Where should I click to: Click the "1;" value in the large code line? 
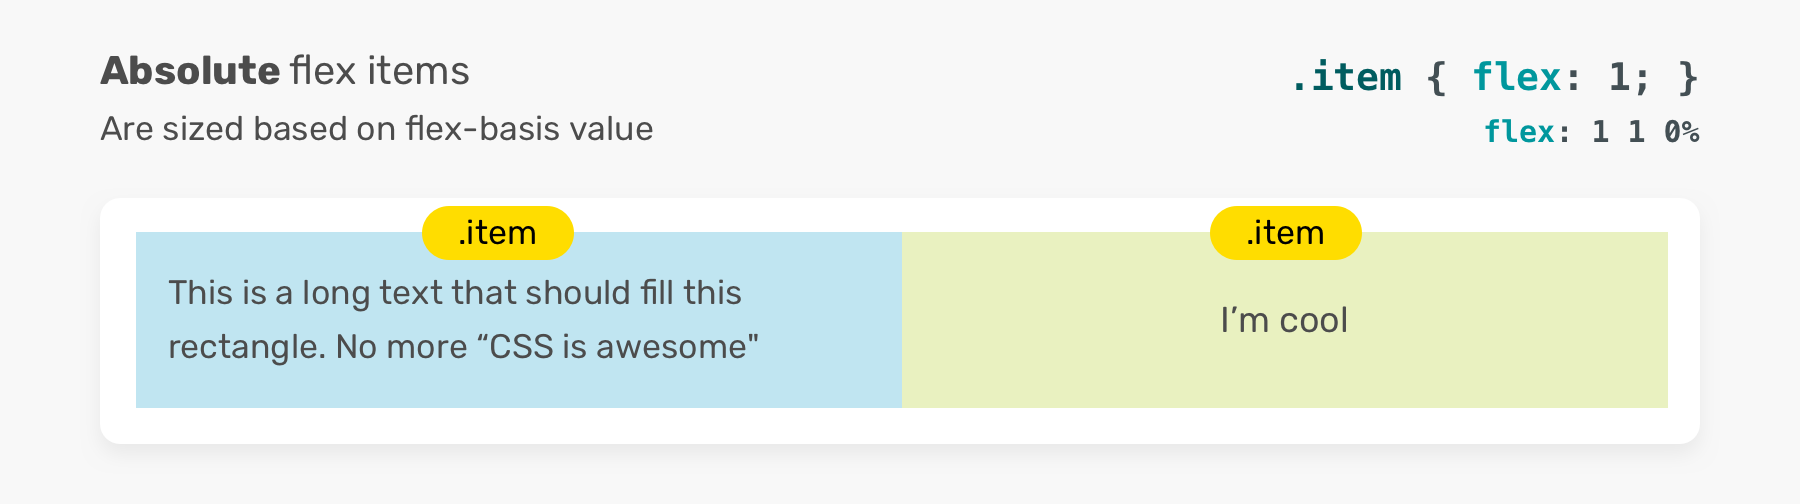(x=1629, y=77)
